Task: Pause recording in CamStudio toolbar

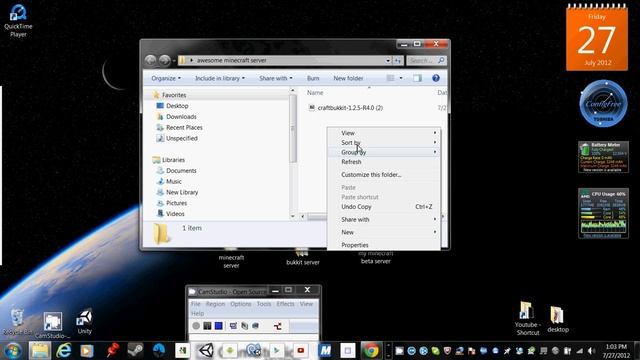Action: pyautogui.click(x=207, y=326)
